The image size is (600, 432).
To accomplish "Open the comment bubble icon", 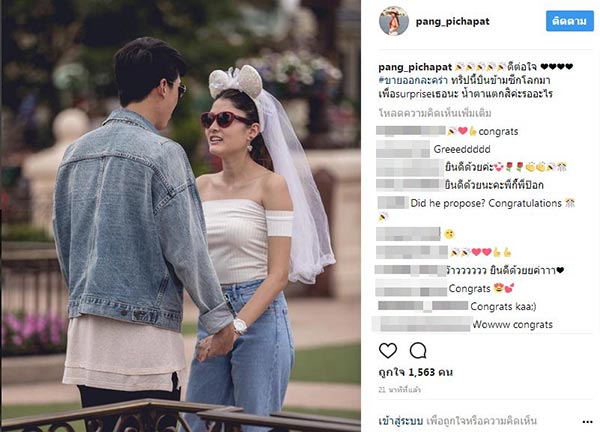I will [x=418, y=350].
